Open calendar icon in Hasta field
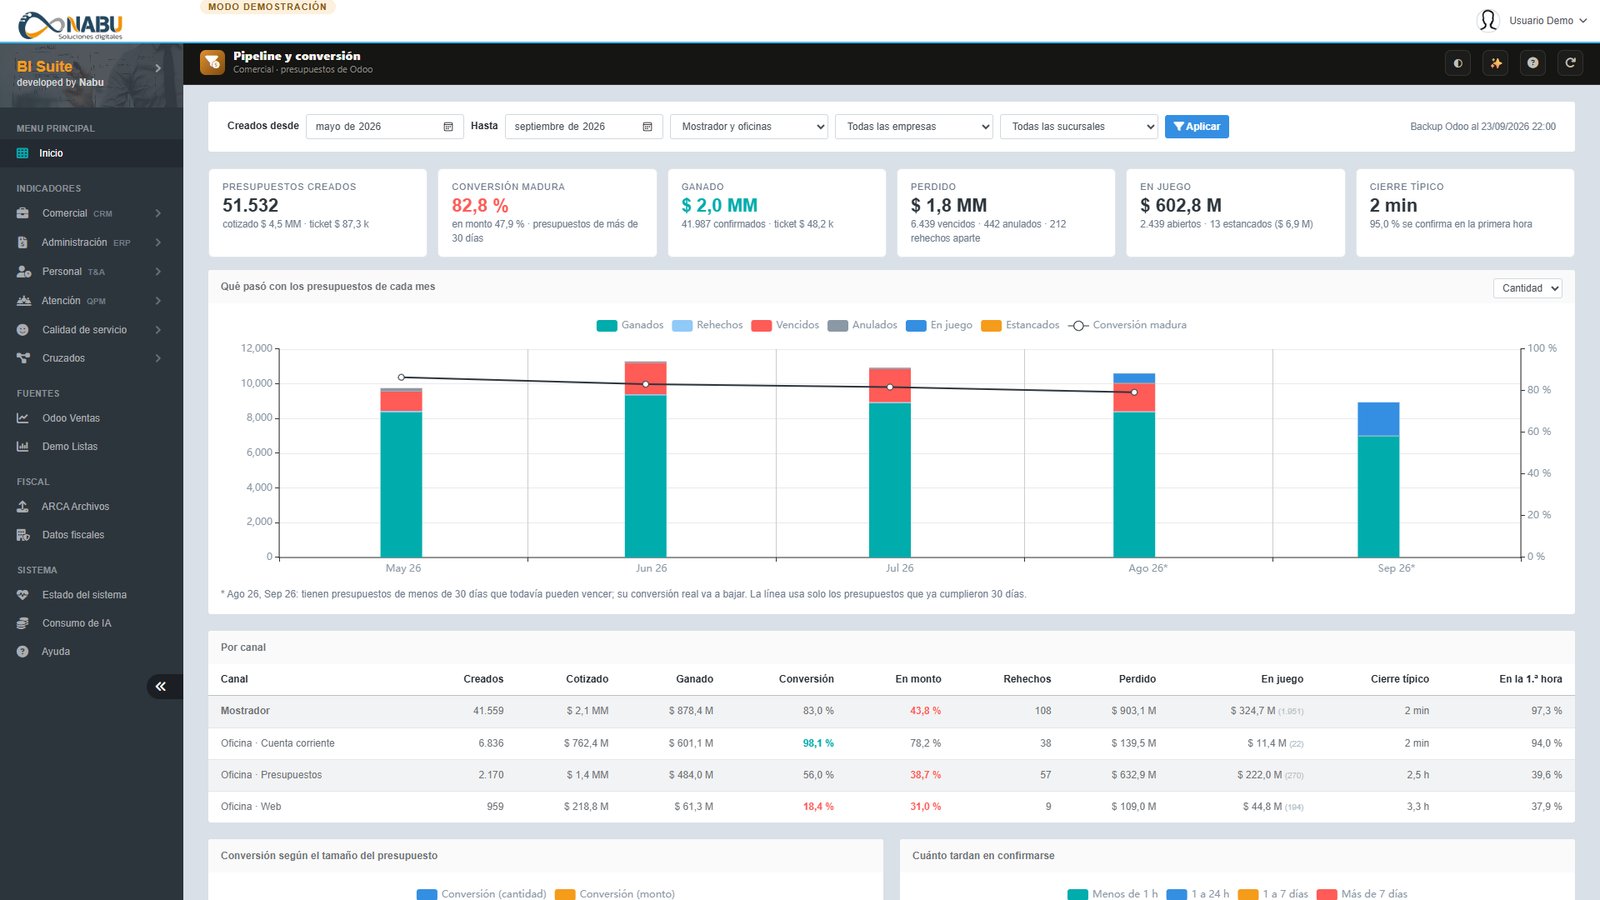The height and width of the screenshot is (900, 1600). [647, 127]
